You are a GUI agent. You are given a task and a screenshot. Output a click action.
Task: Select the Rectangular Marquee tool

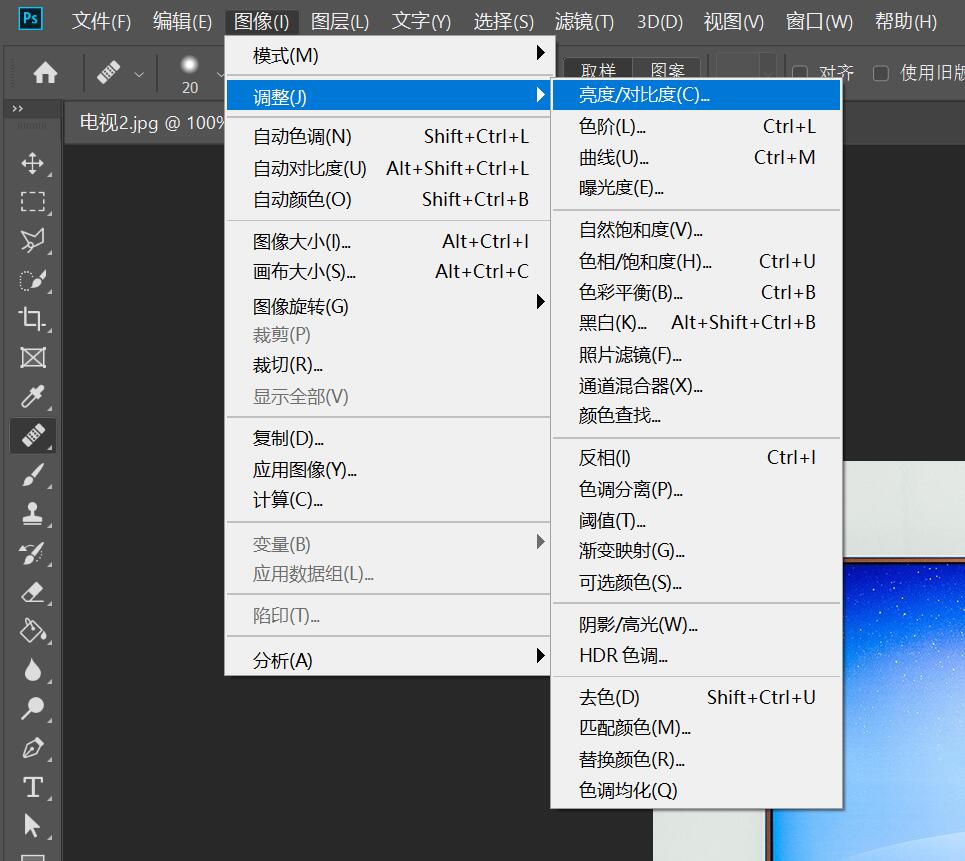pyautogui.click(x=33, y=202)
